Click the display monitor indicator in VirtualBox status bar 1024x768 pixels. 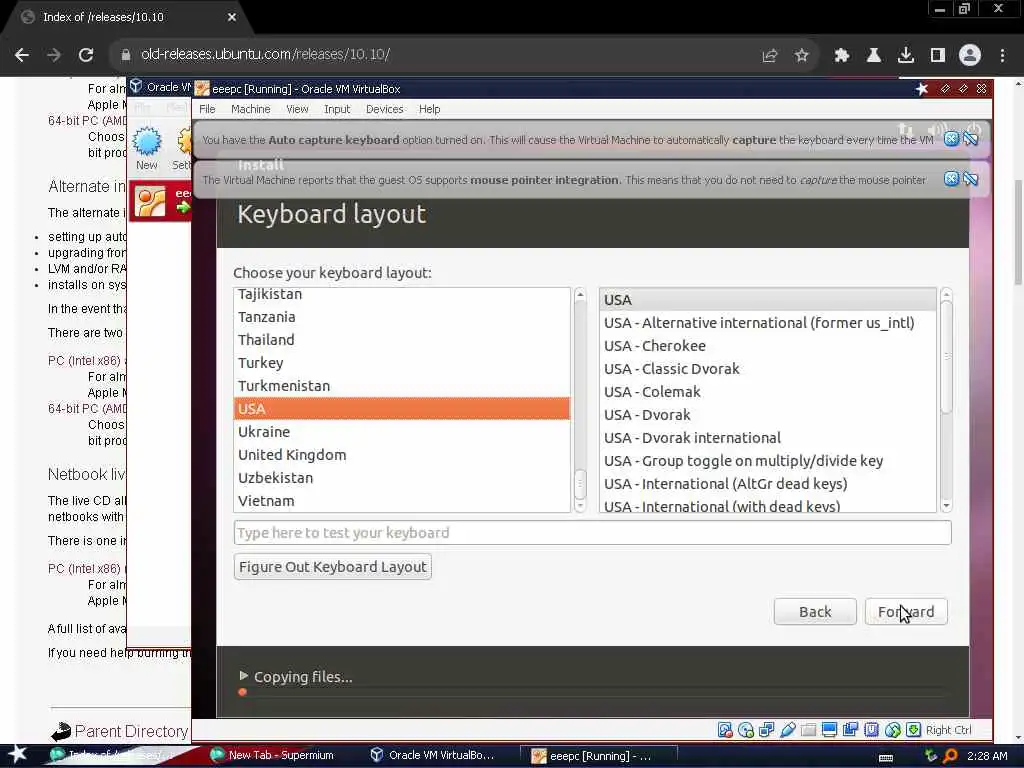click(x=829, y=729)
